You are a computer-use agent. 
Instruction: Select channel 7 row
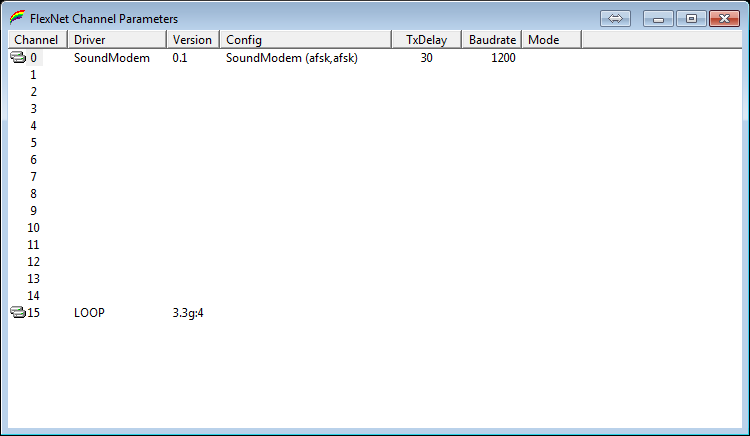pos(33,177)
